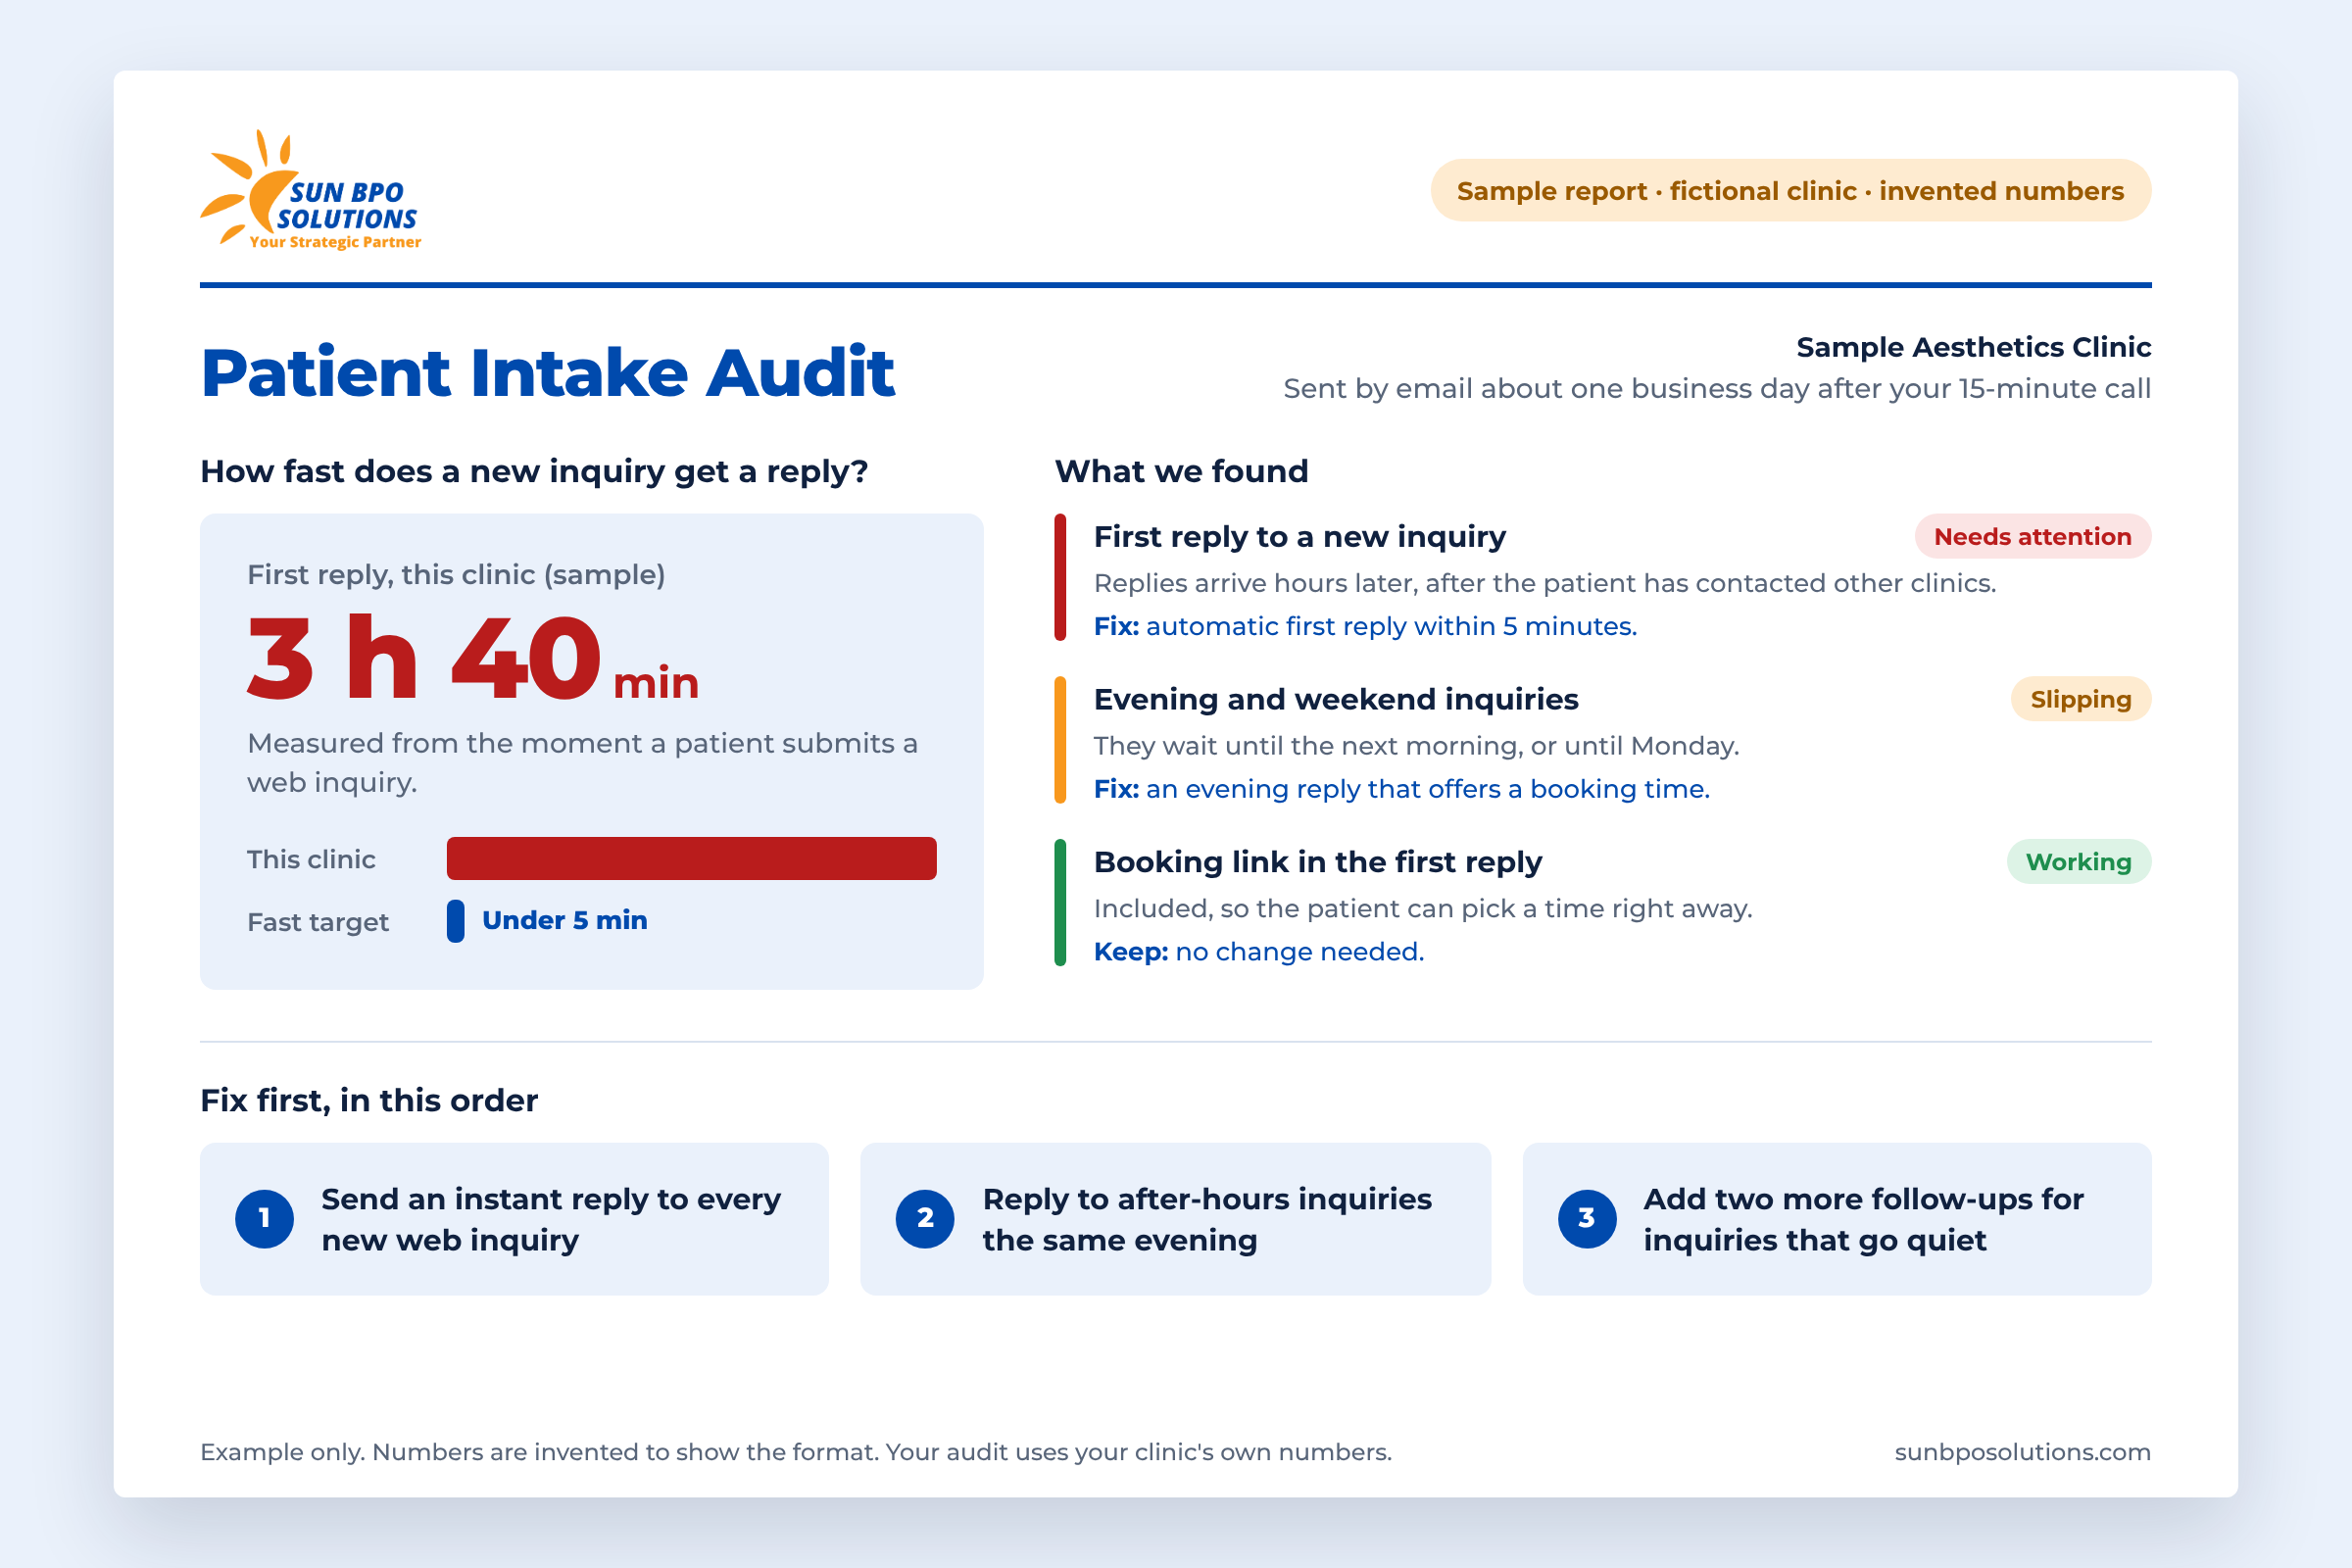Click the red 'This clinic' bar
Screen dimensions: 2352x1568
point(692,858)
